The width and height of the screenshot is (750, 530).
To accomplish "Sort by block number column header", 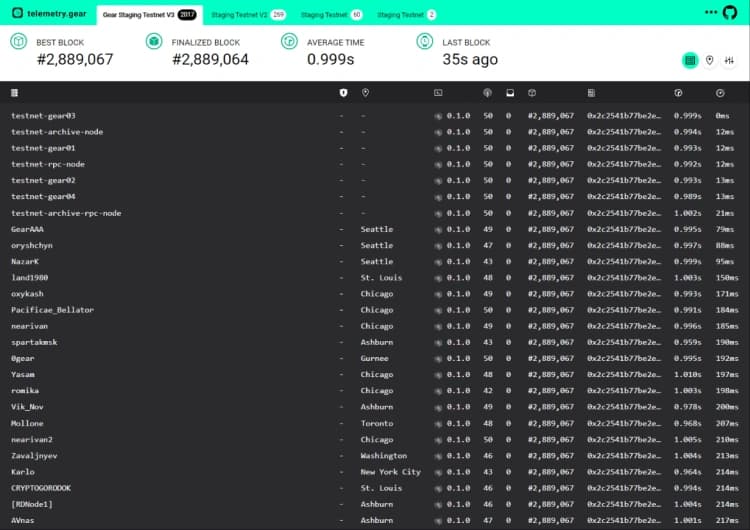I will point(532,93).
